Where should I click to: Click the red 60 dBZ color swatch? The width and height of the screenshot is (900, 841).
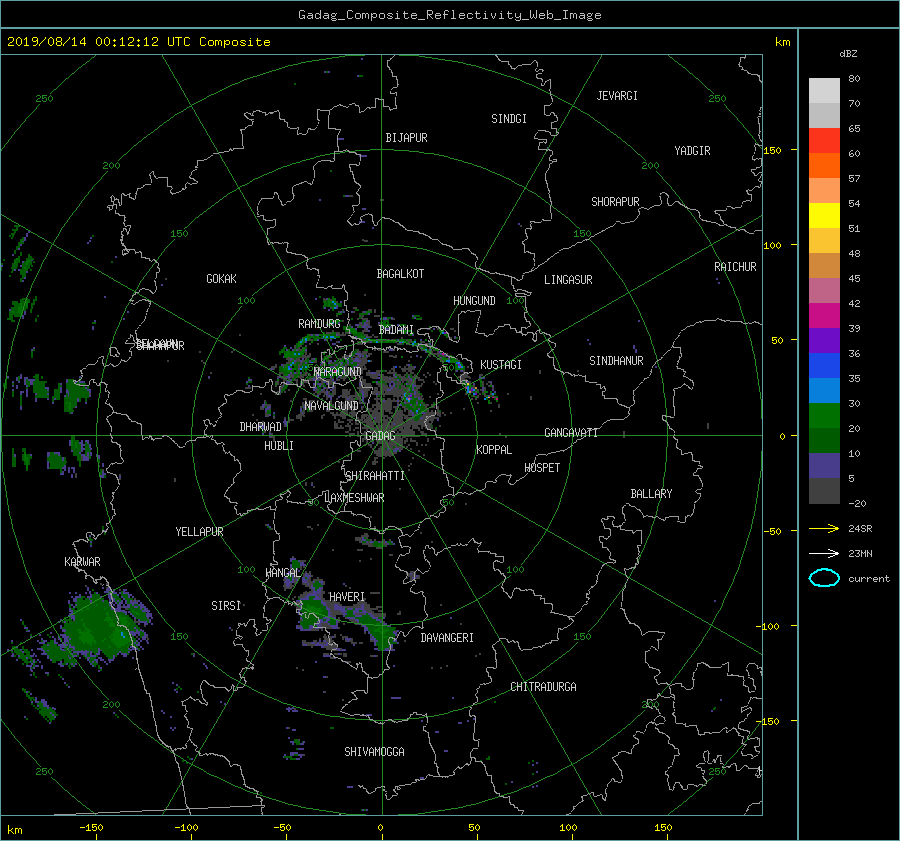point(824,141)
